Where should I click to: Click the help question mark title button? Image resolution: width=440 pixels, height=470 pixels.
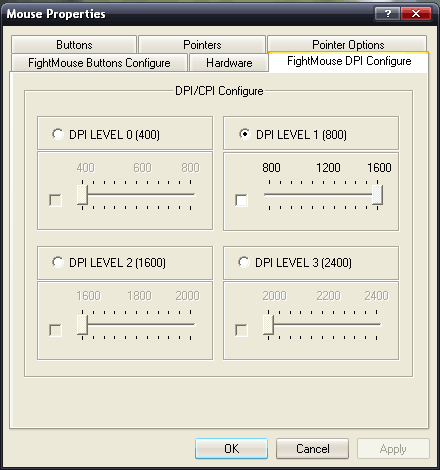pos(387,14)
